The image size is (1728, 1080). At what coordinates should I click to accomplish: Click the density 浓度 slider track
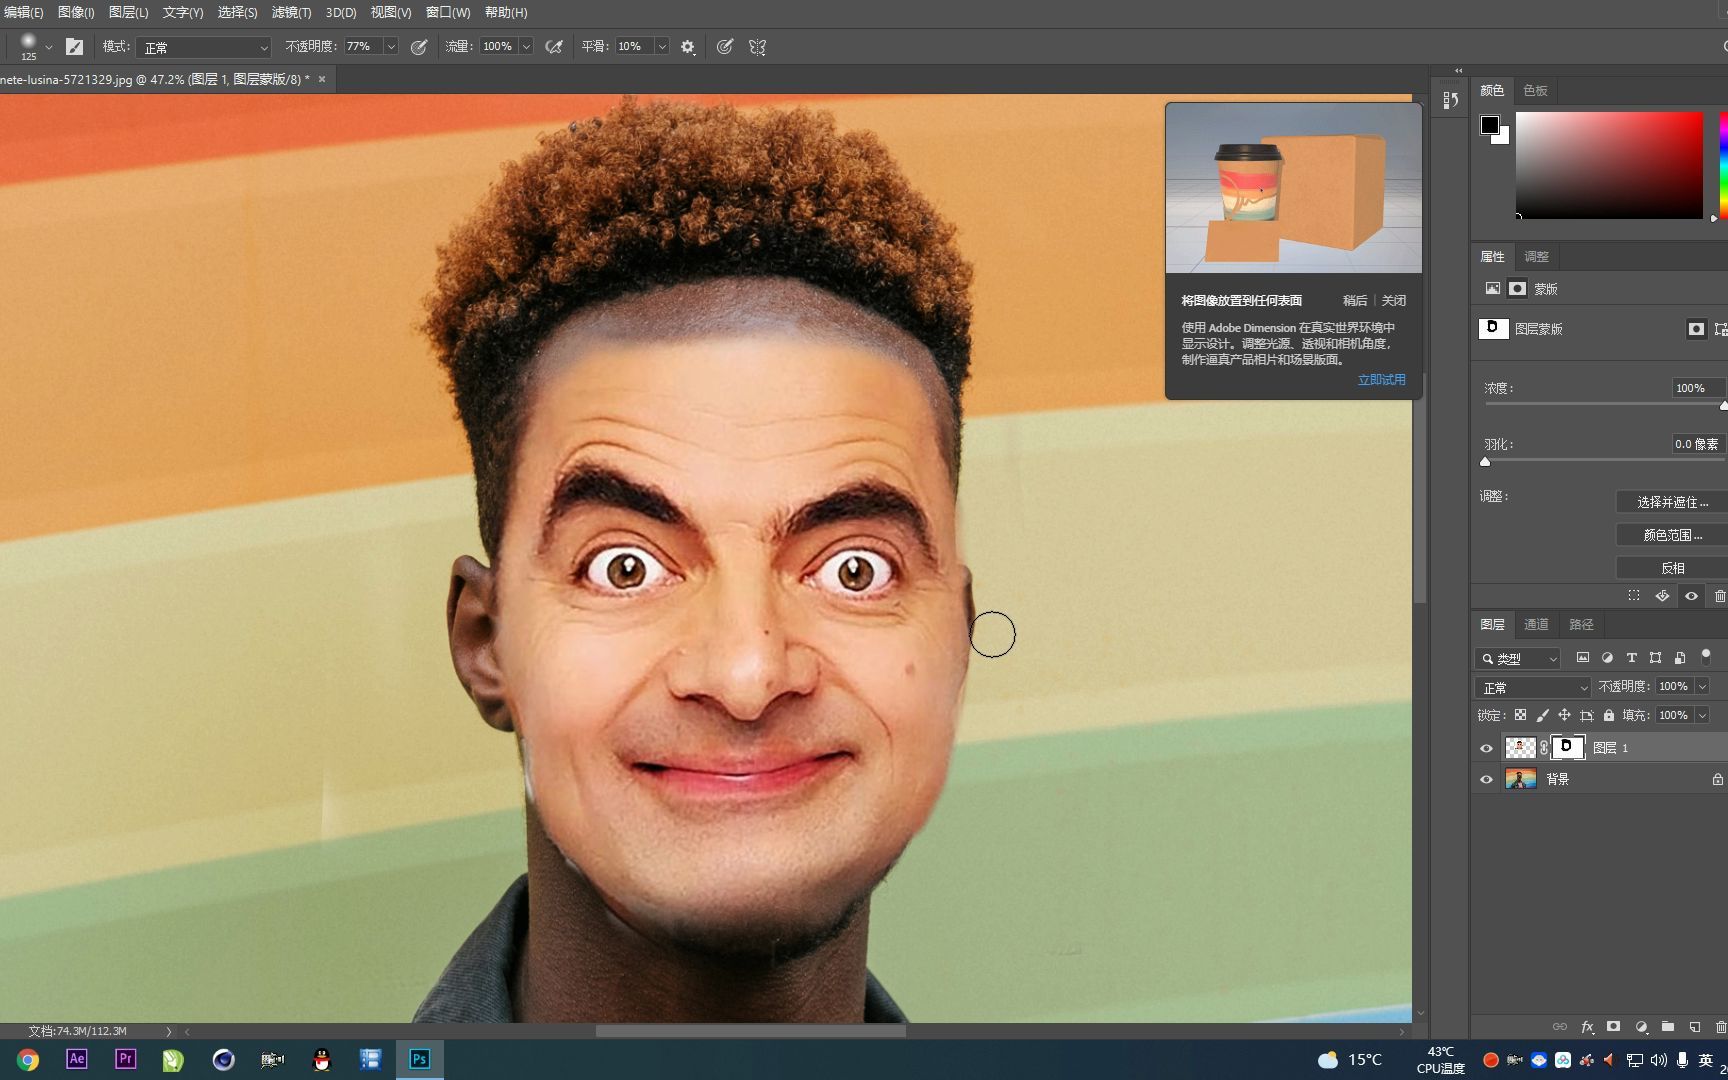click(1604, 404)
